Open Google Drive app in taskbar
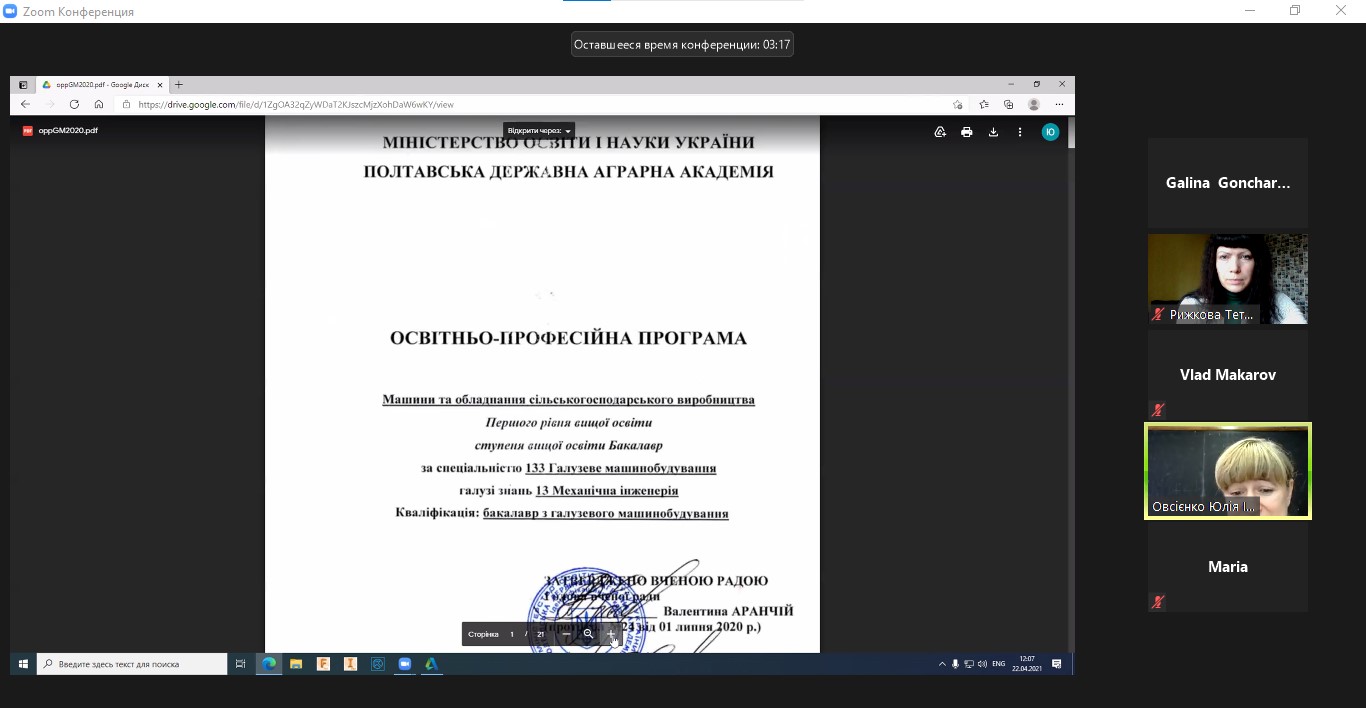 point(432,664)
